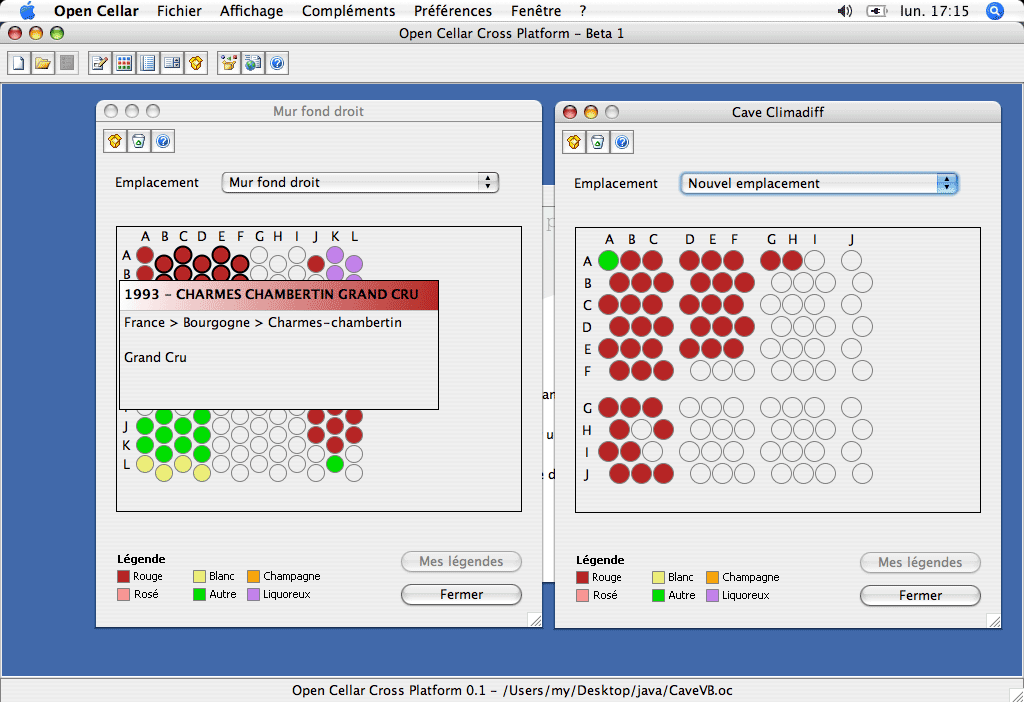Click the text France > Bourgogne > Charmes-chambertin
This screenshot has height=702, width=1024.
coord(263,323)
